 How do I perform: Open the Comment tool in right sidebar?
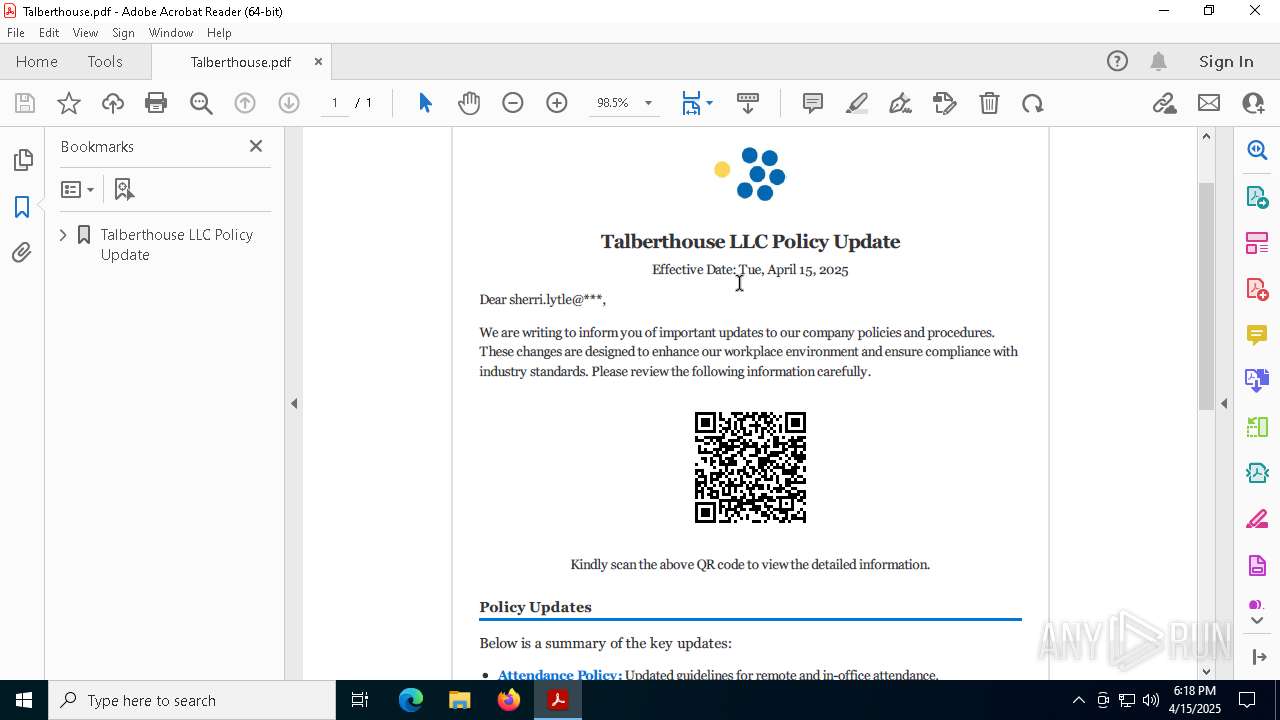pyautogui.click(x=1257, y=335)
